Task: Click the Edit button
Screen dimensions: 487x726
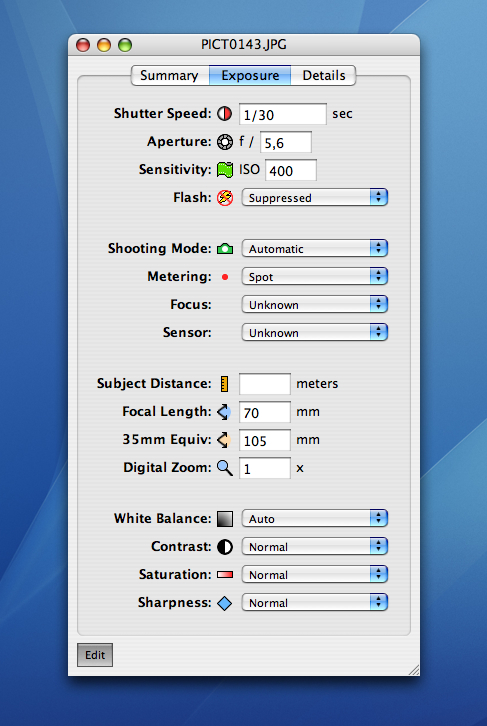Action: (95, 655)
